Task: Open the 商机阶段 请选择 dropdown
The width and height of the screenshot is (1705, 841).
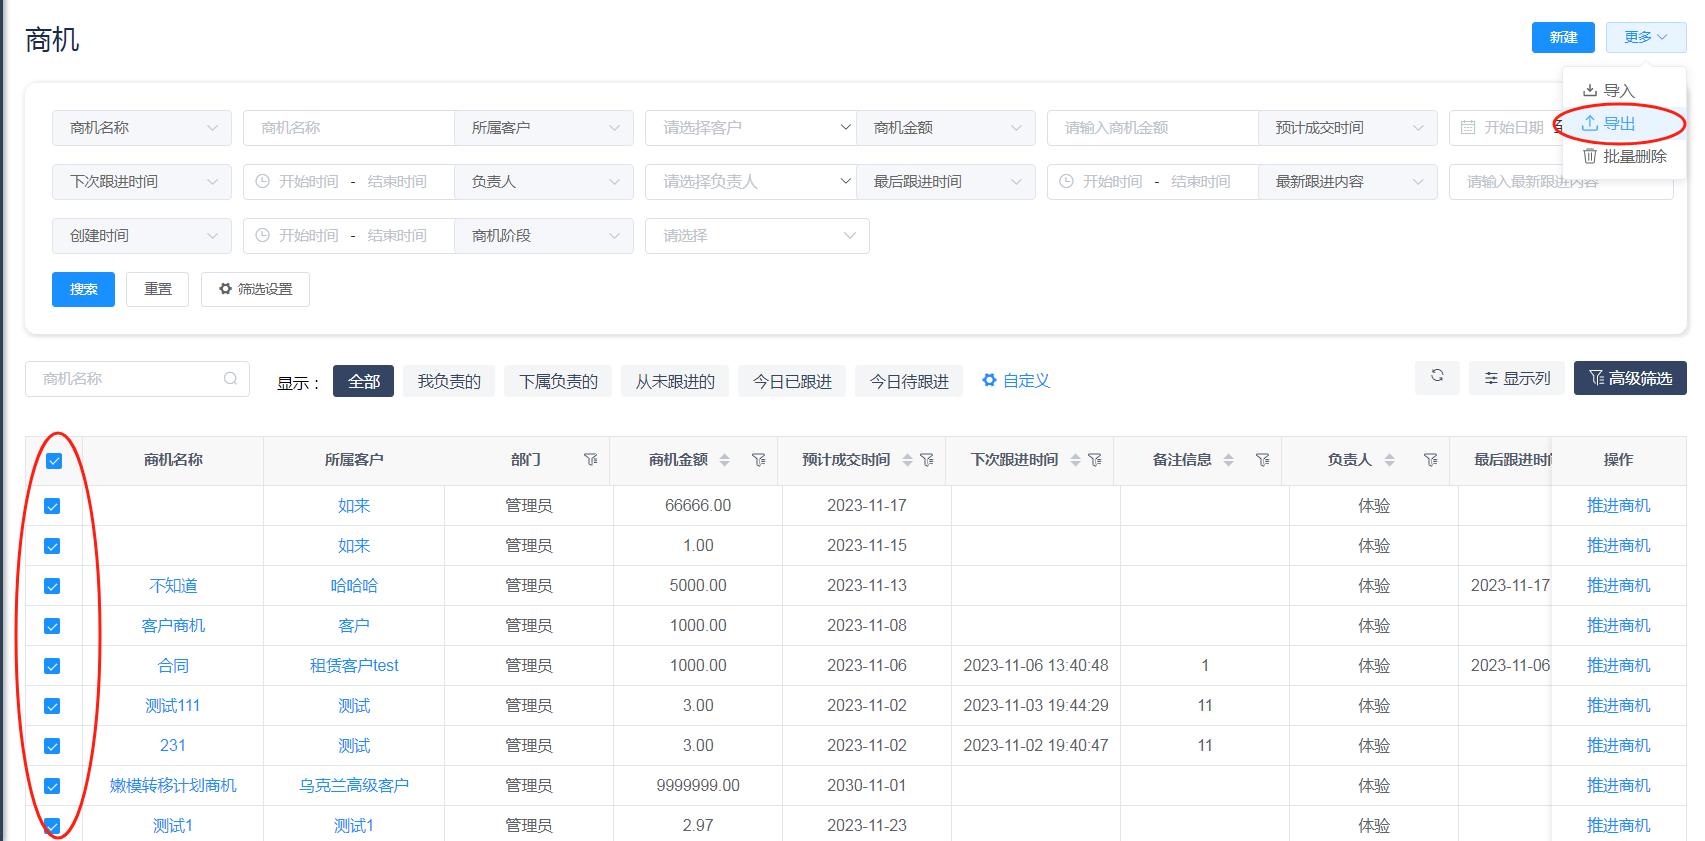Action: (x=756, y=236)
